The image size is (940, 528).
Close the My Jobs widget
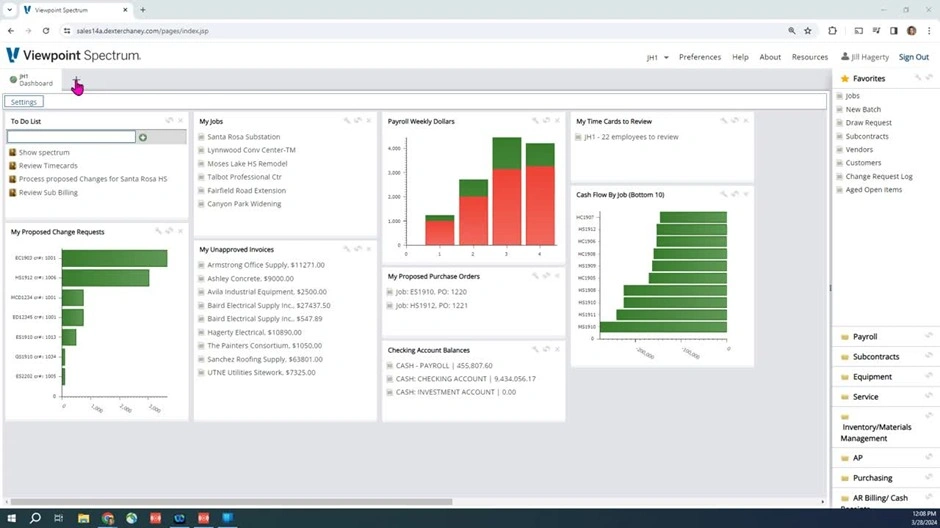coord(369,121)
